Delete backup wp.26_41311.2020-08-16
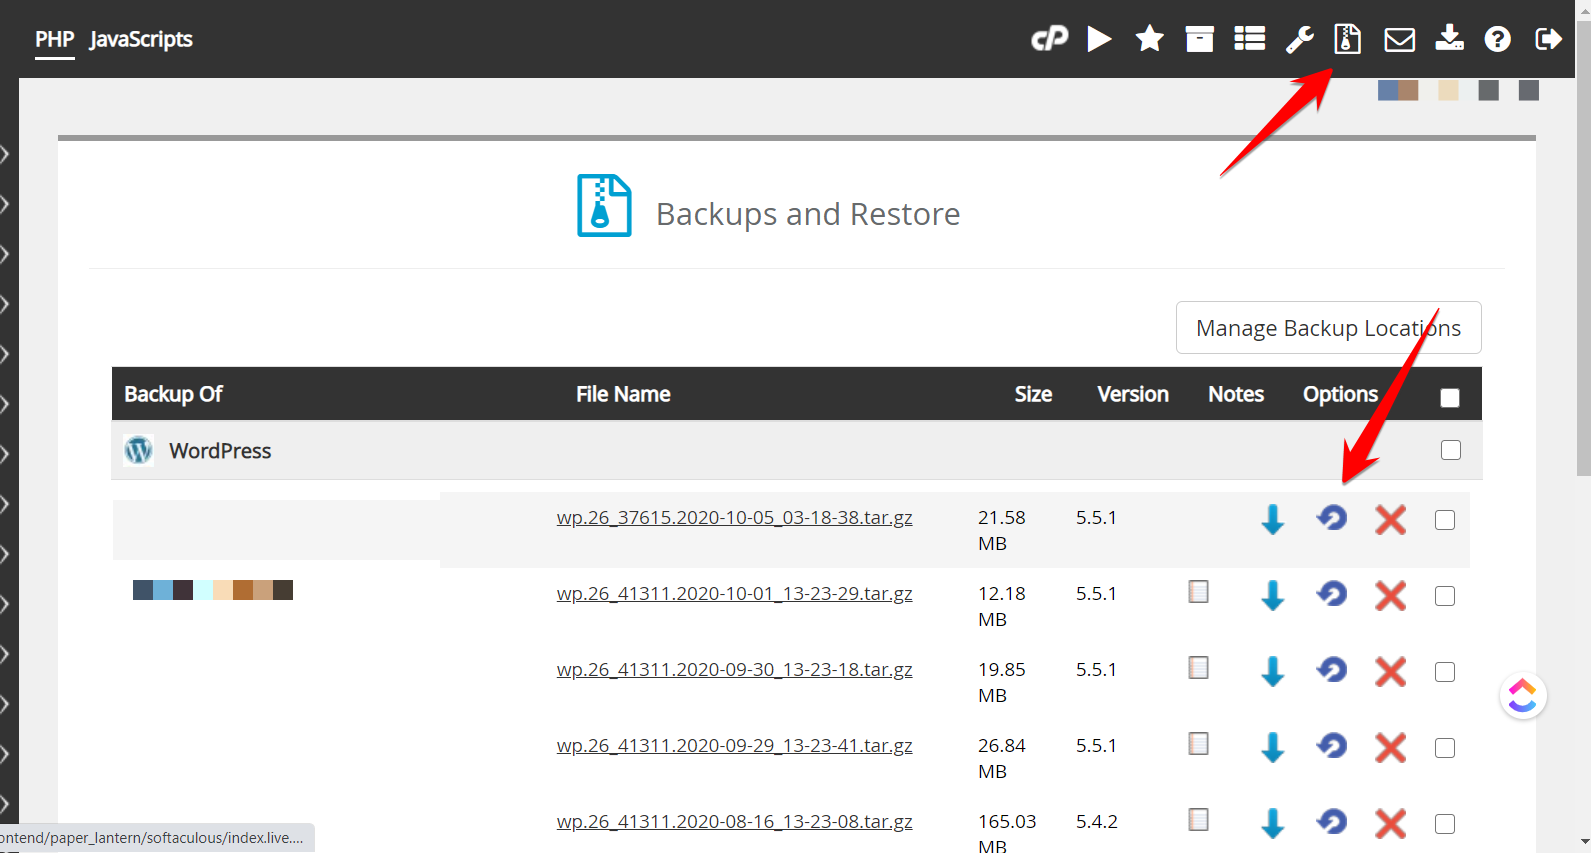The height and width of the screenshot is (857, 1591). click(x=1390, y=823)
